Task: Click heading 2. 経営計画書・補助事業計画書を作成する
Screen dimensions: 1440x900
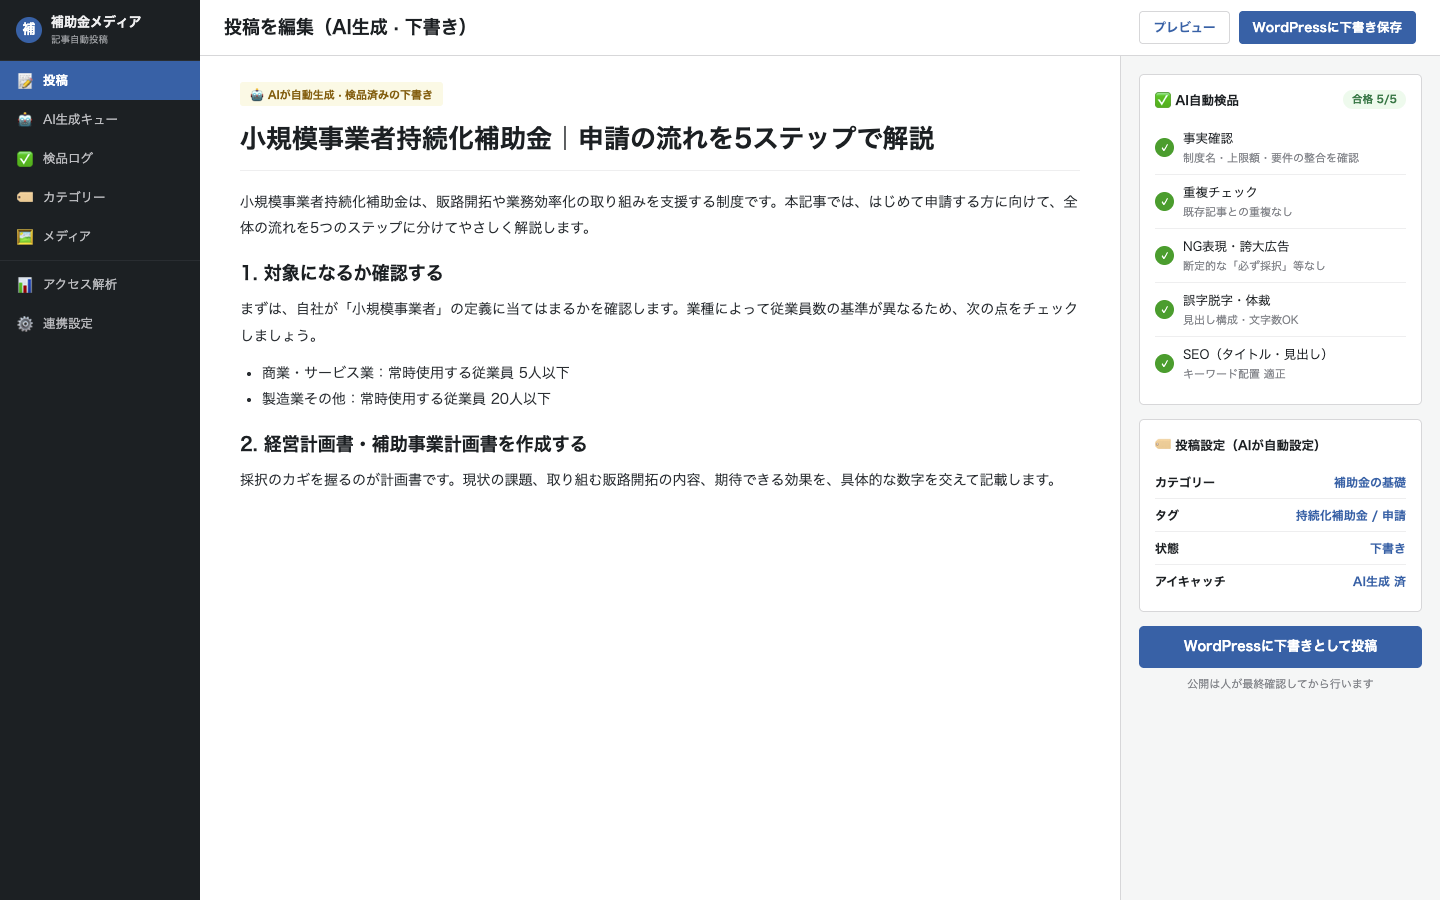Action: 414,444
